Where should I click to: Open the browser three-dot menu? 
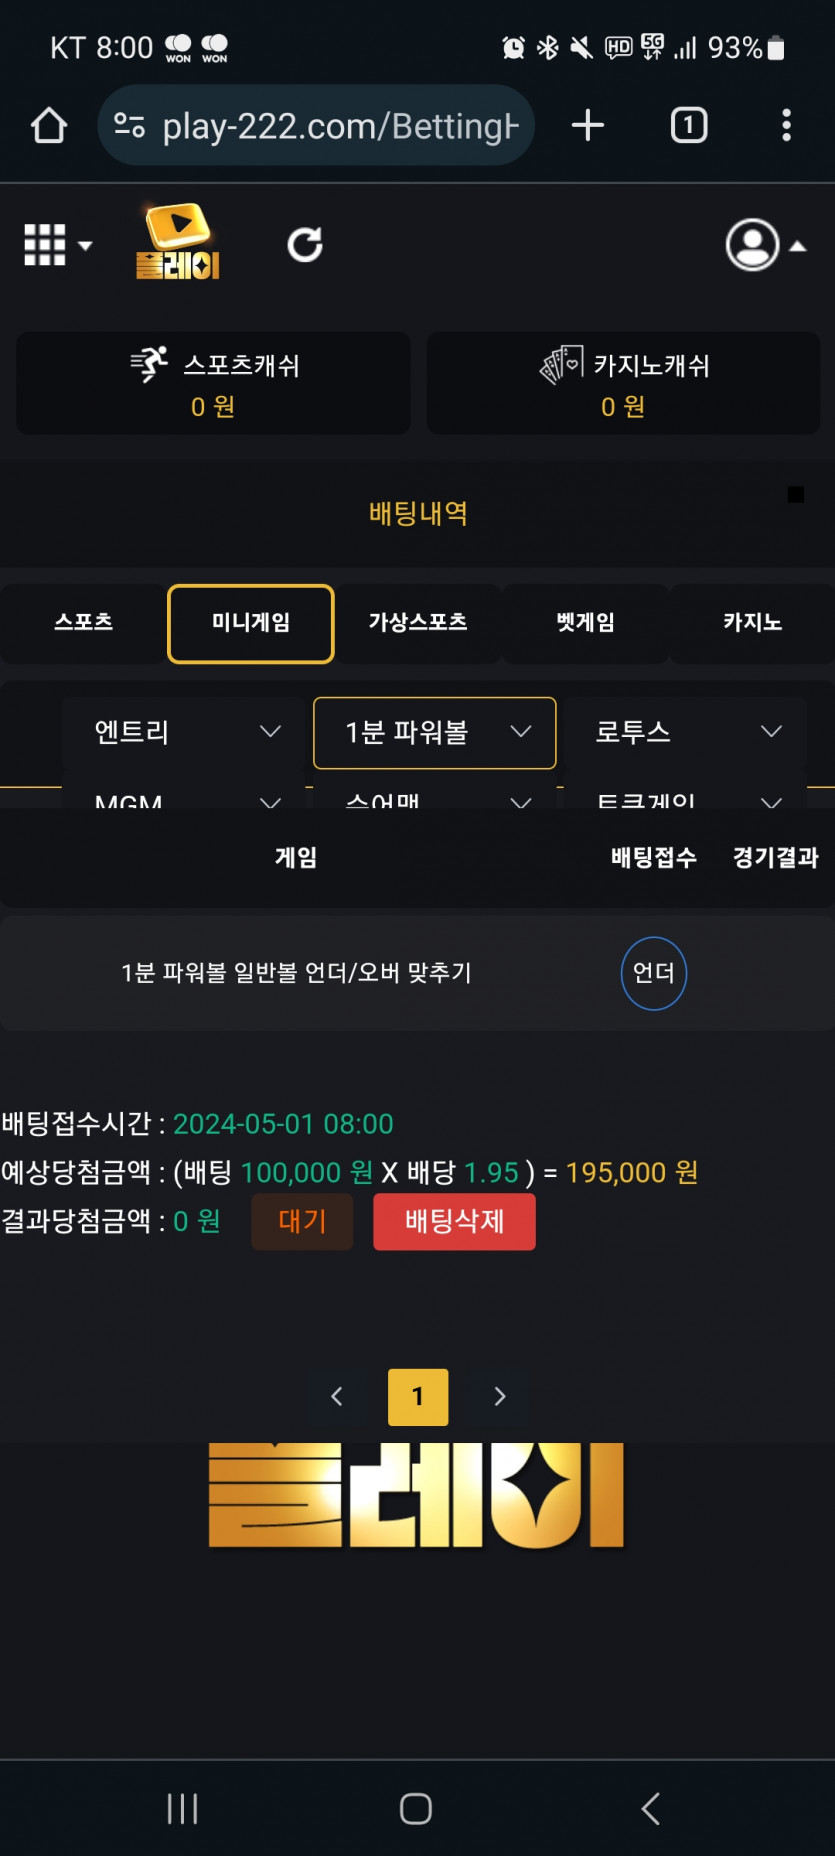point(787,125)
